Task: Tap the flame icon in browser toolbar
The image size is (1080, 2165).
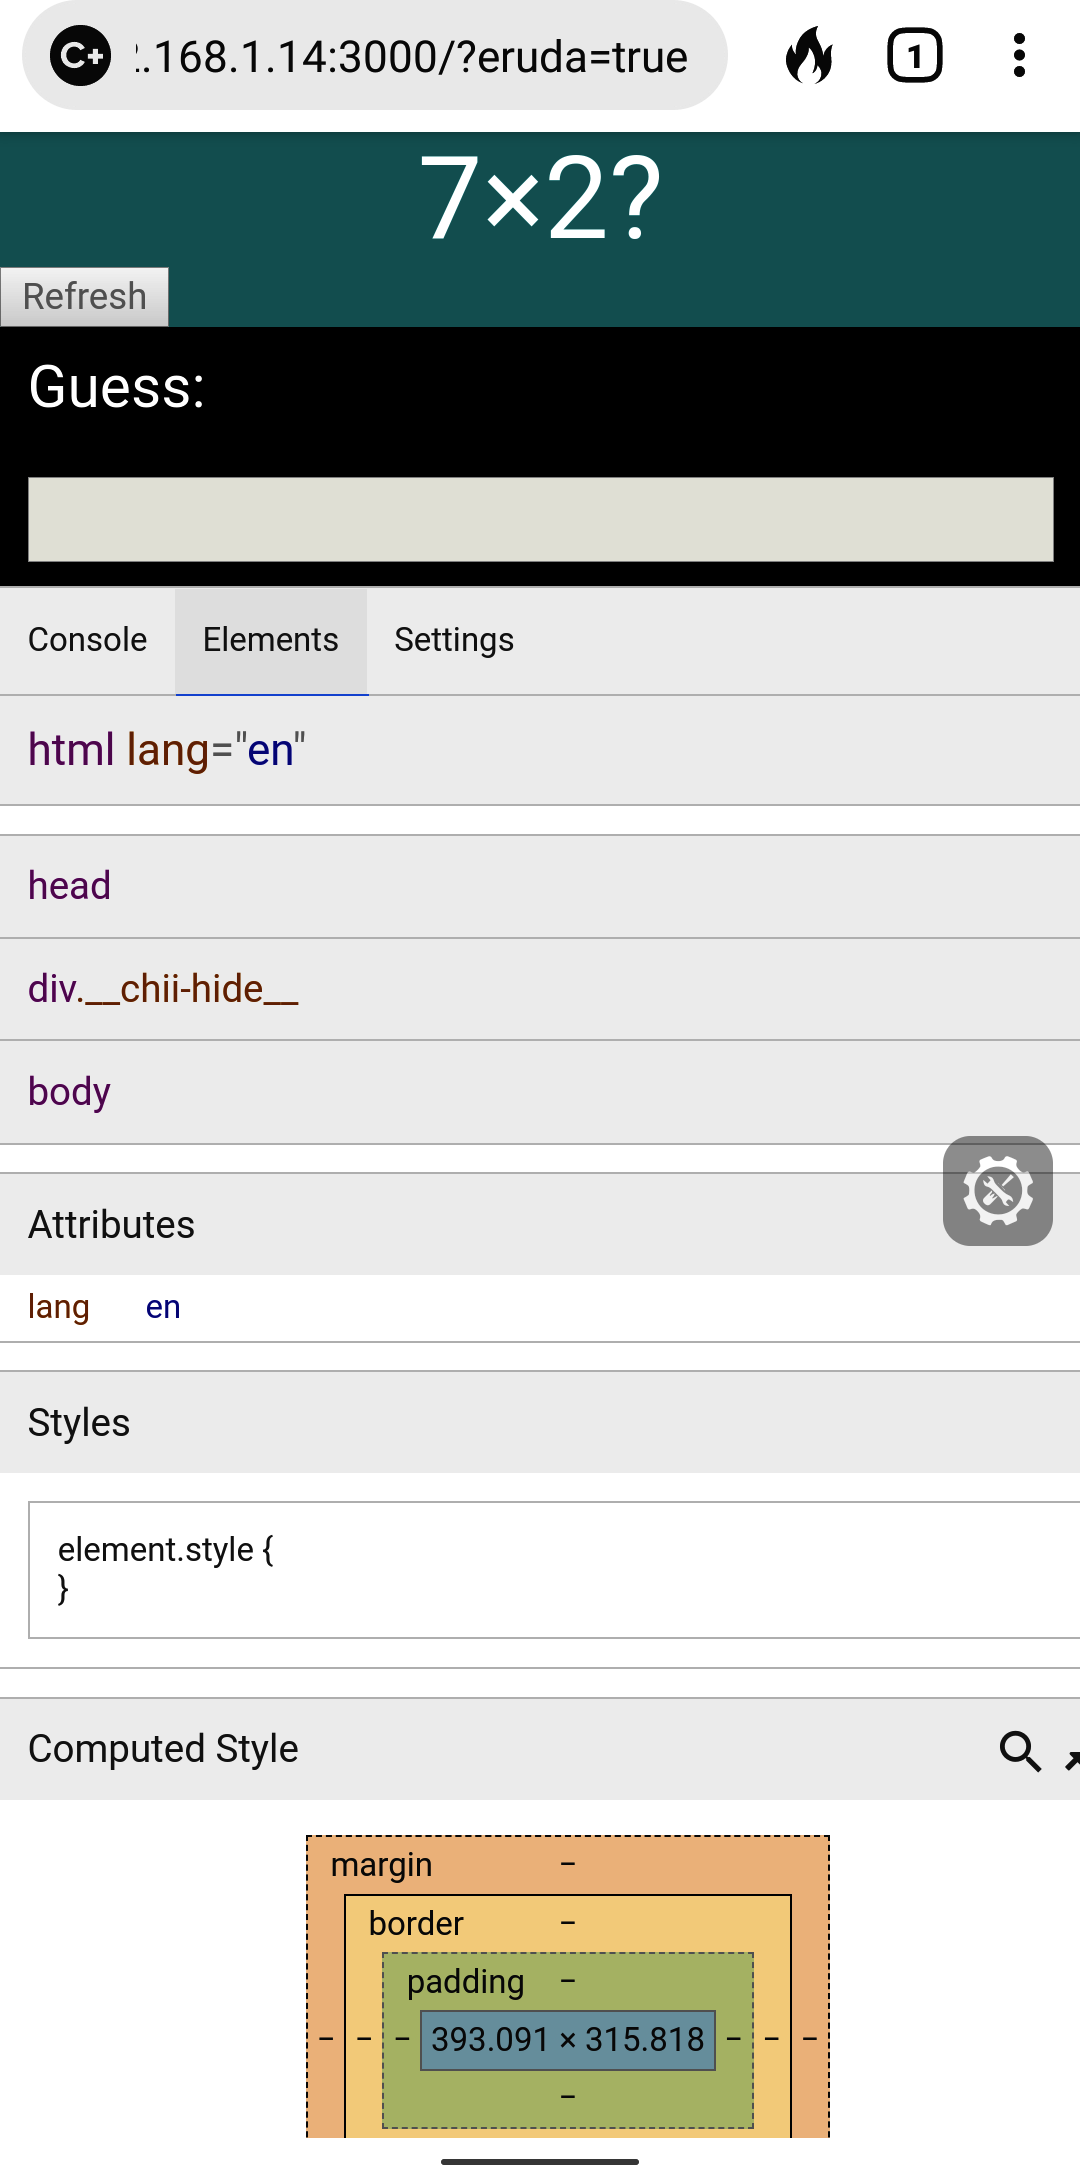Action: 809,56
